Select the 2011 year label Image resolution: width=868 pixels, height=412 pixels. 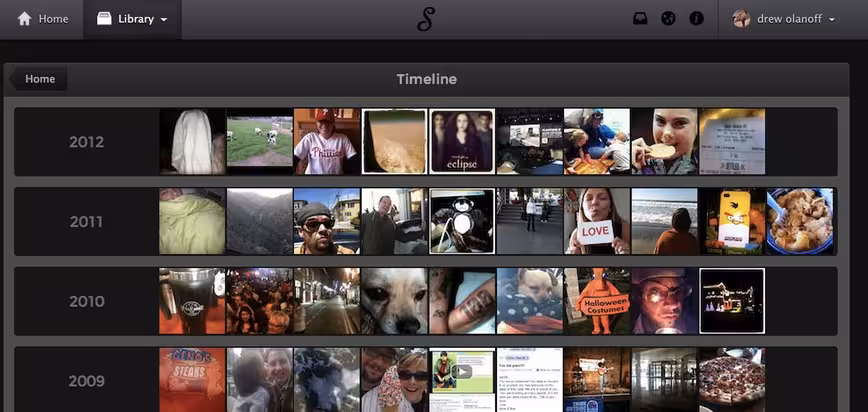tap(86, 222)
